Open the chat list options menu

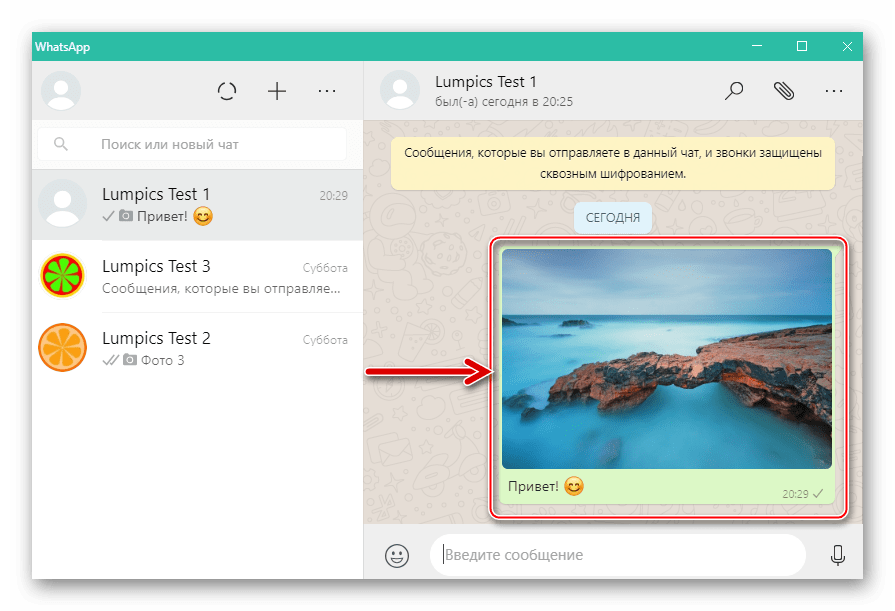pyautogui.click(x=327, y=90)
